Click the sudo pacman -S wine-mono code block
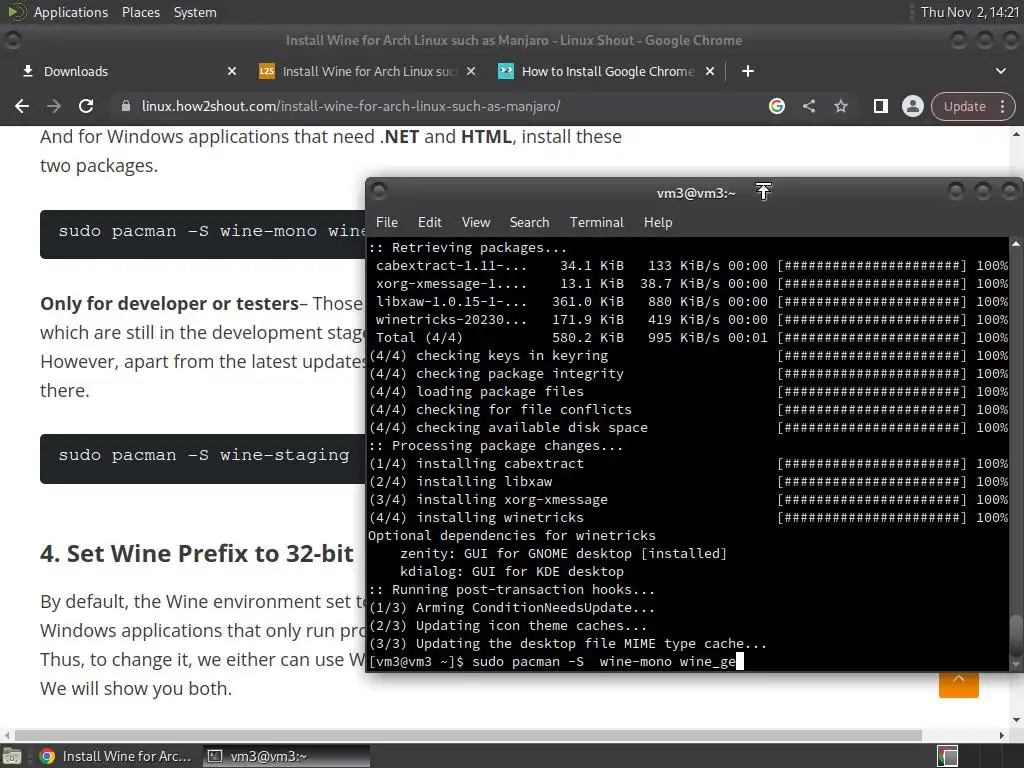Image resolution: width=1024 pixels, height=768 pixels. pyautogui.click(x=204, y=234)
